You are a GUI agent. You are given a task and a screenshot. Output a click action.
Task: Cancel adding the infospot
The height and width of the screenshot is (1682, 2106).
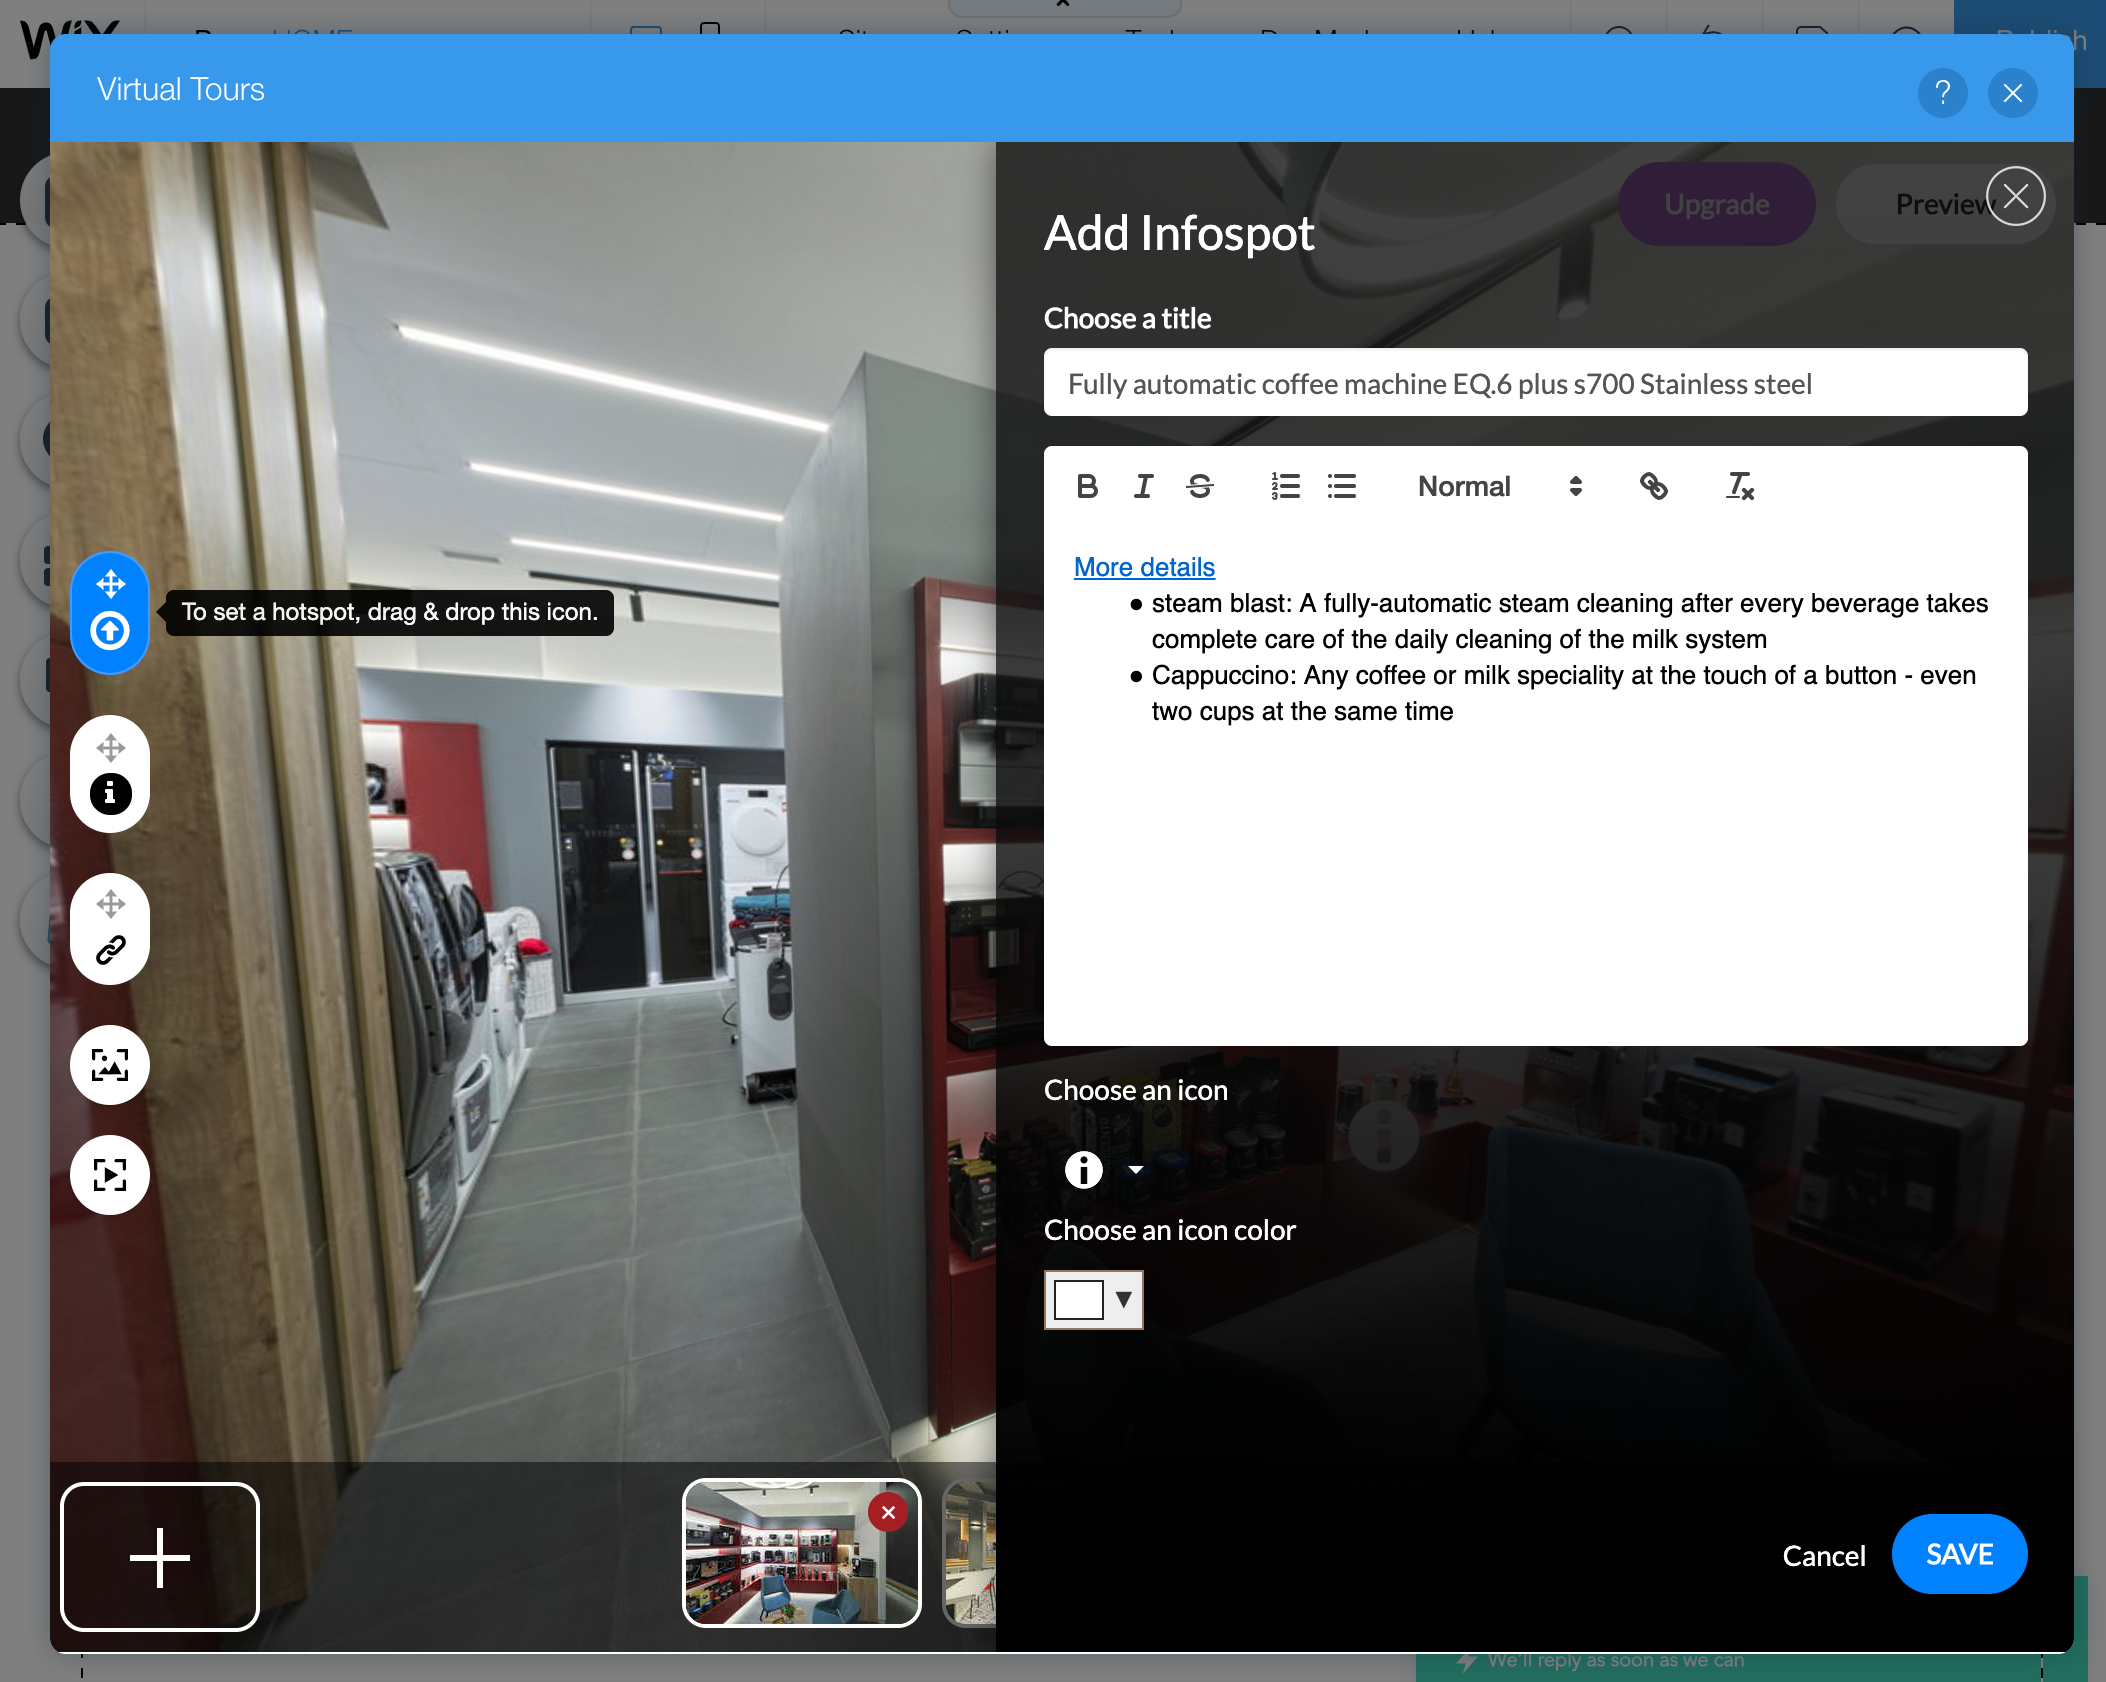point(1823,1556)
